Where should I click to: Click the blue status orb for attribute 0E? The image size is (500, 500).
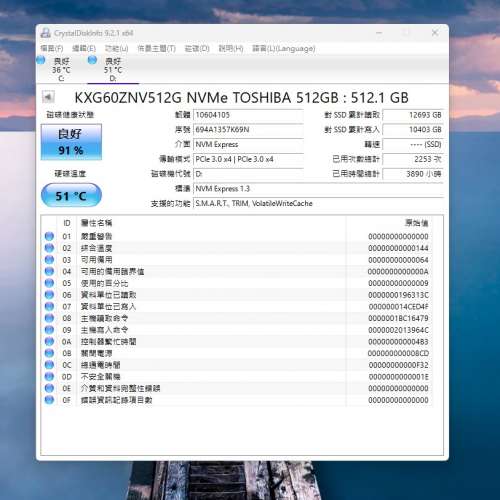pyautogui.click(x=49, y=388)
